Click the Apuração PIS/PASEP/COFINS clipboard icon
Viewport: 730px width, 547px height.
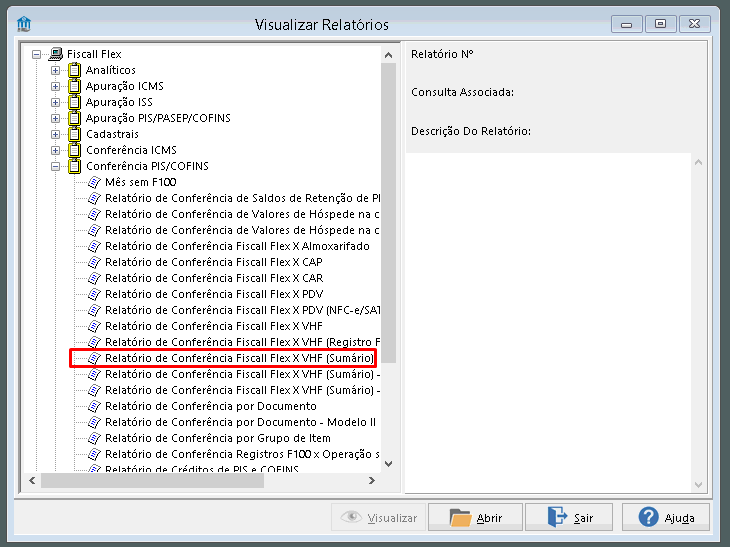click(74, 118)
